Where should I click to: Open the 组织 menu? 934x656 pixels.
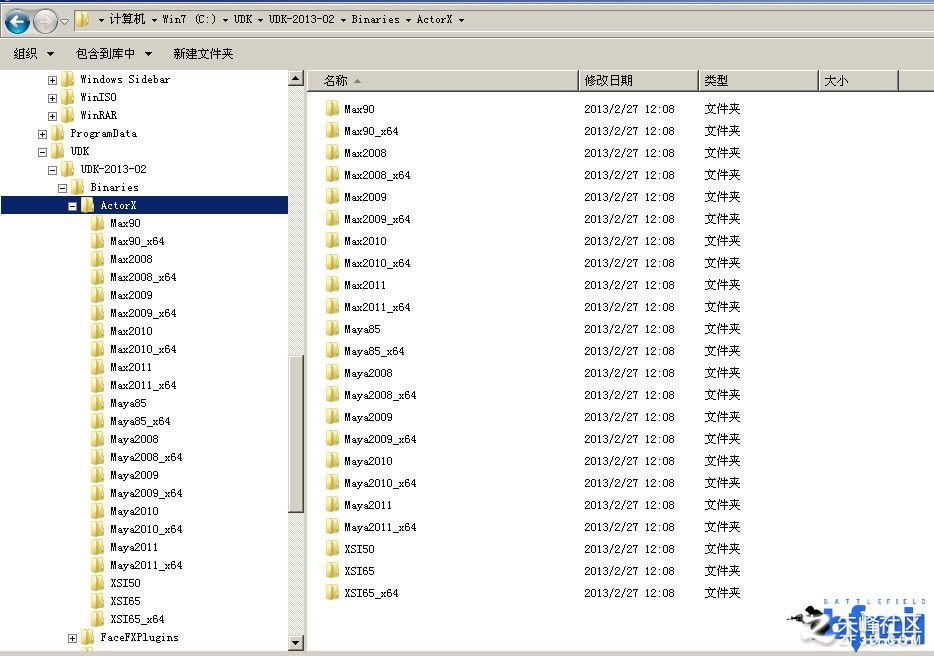[34, 54]
